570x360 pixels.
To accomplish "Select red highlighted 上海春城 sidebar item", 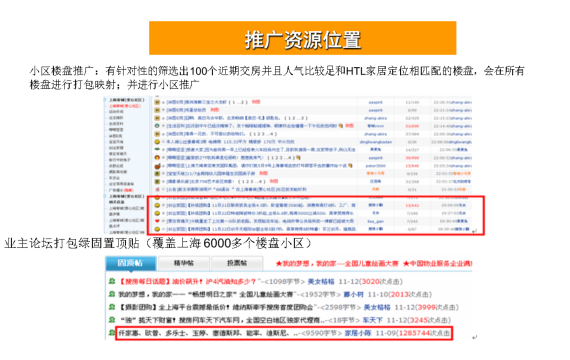I will pos(125,106).
